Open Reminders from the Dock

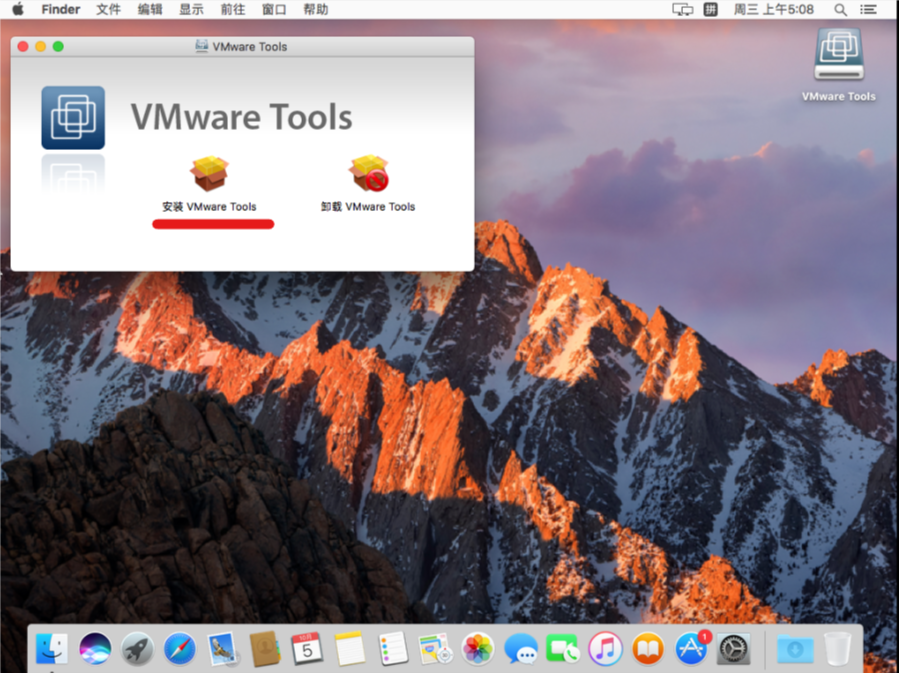coord(393,649)
